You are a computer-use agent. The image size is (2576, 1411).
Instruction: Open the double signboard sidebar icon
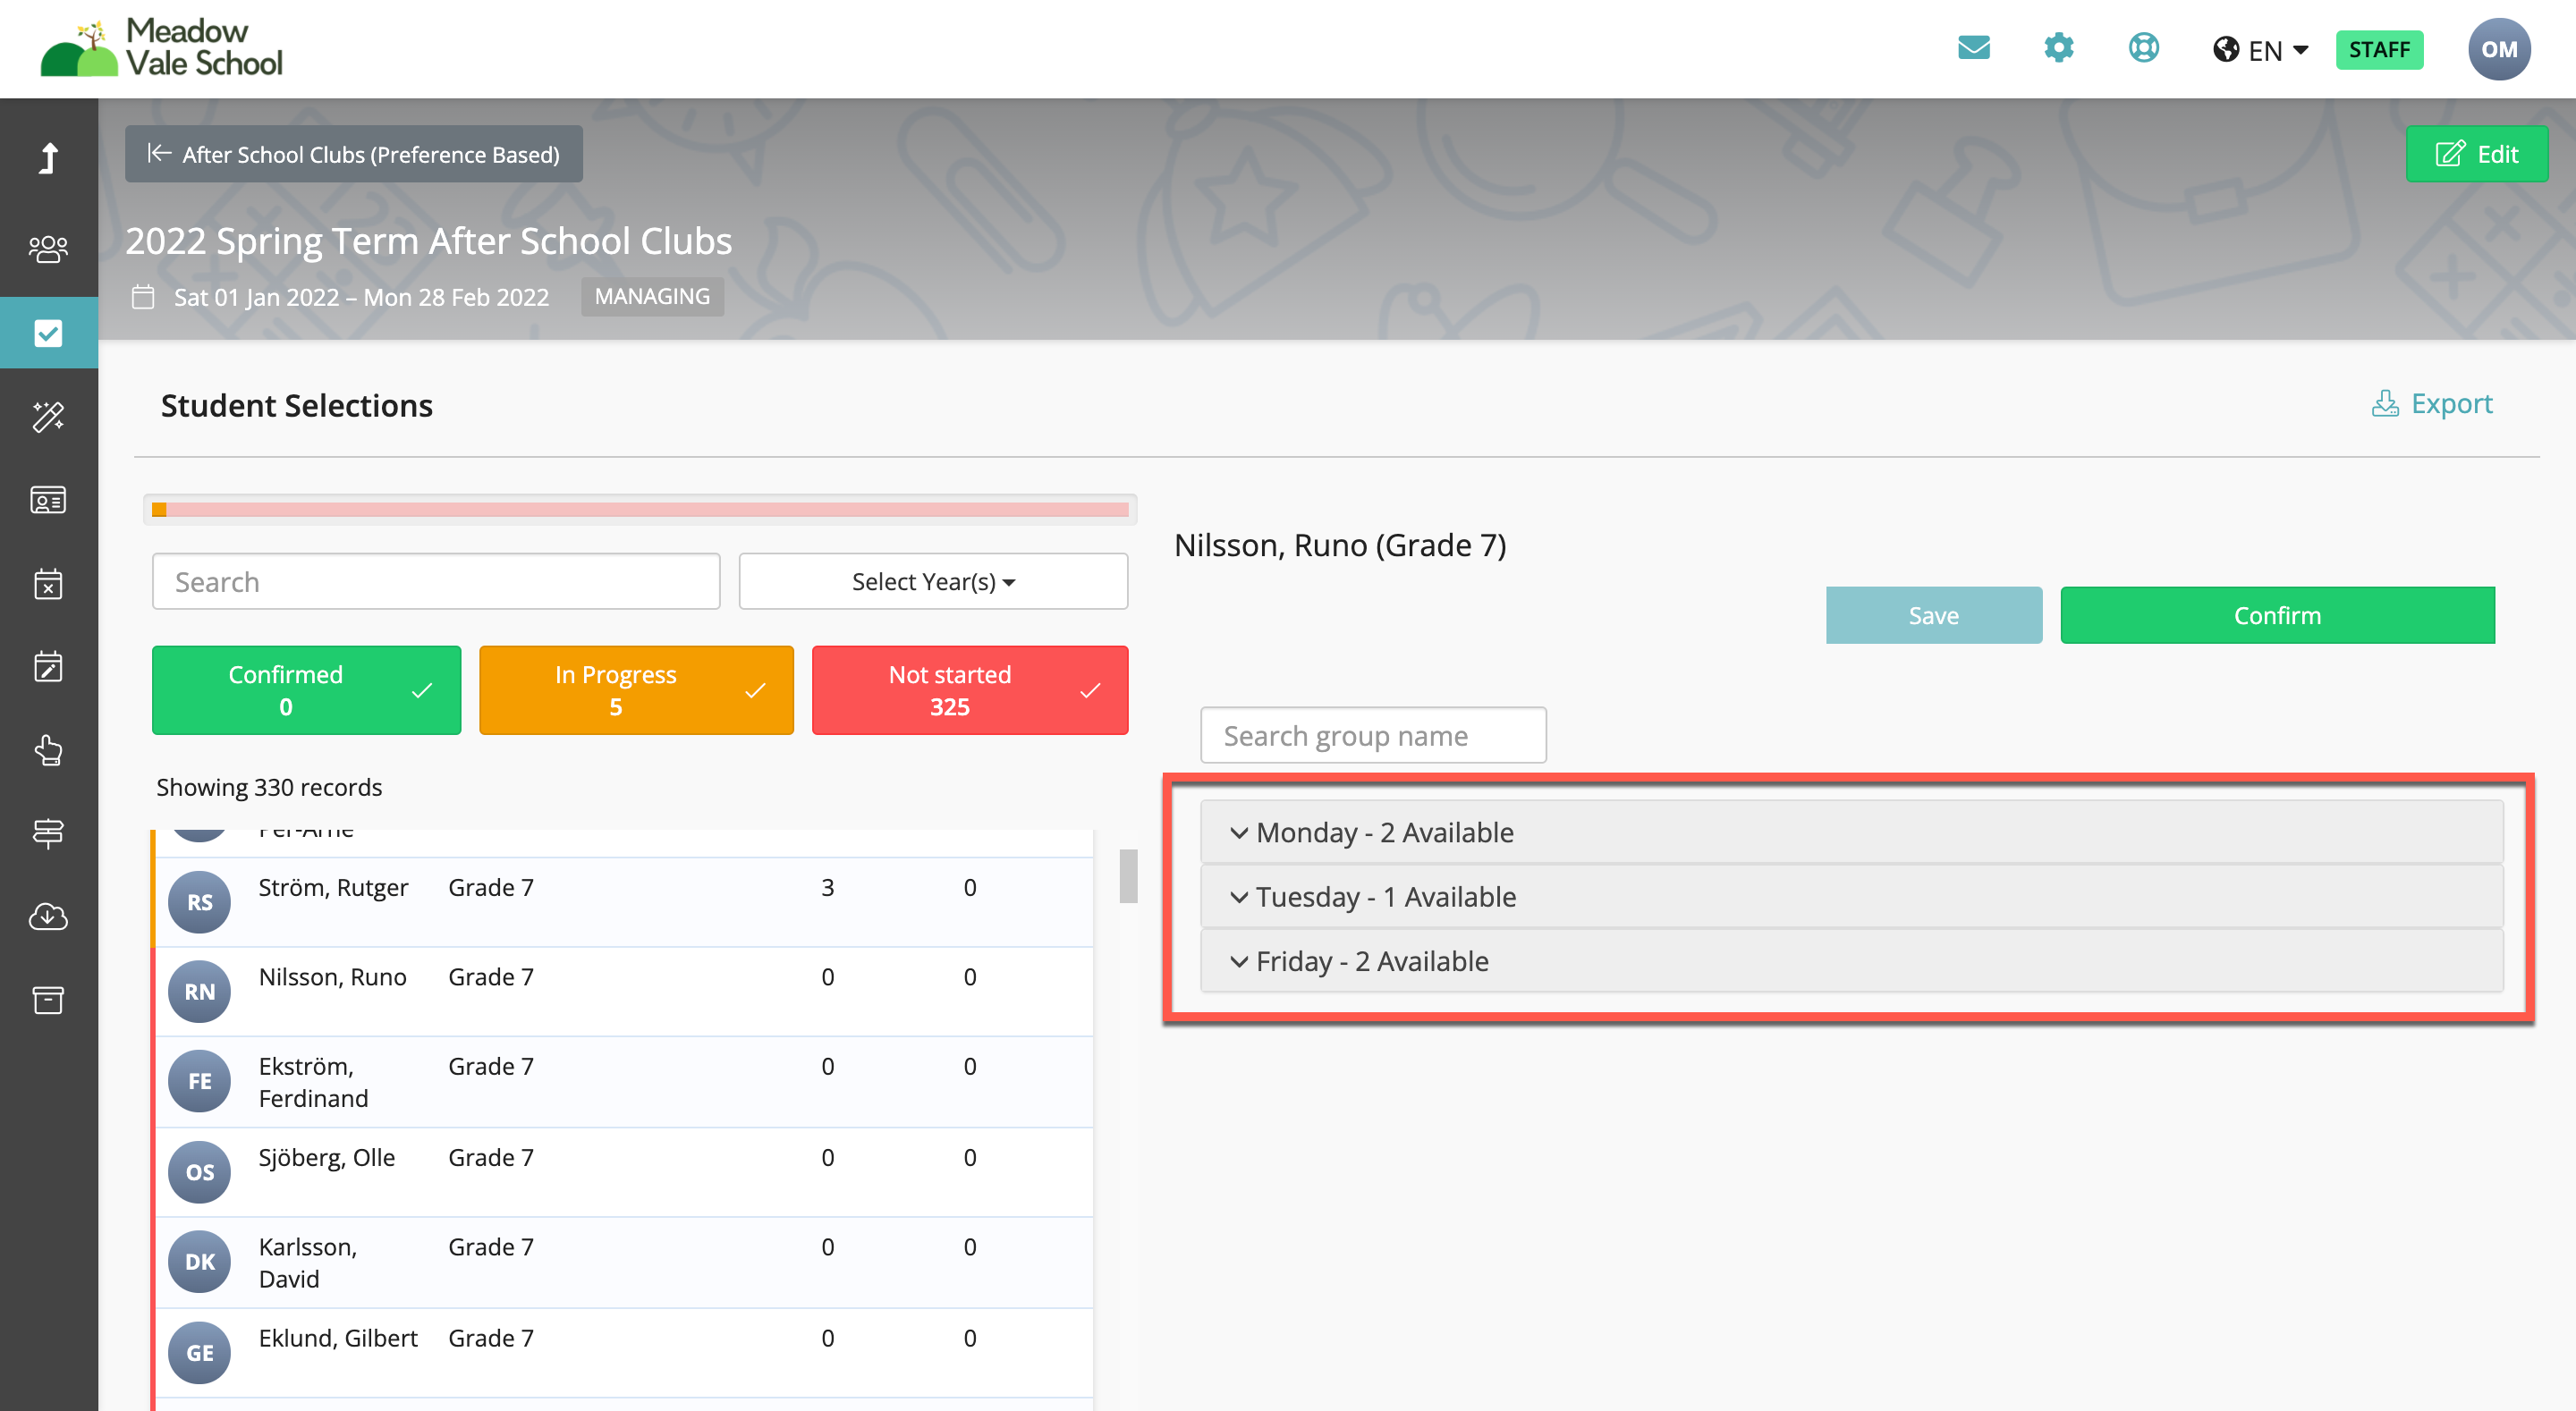[48, 833]
